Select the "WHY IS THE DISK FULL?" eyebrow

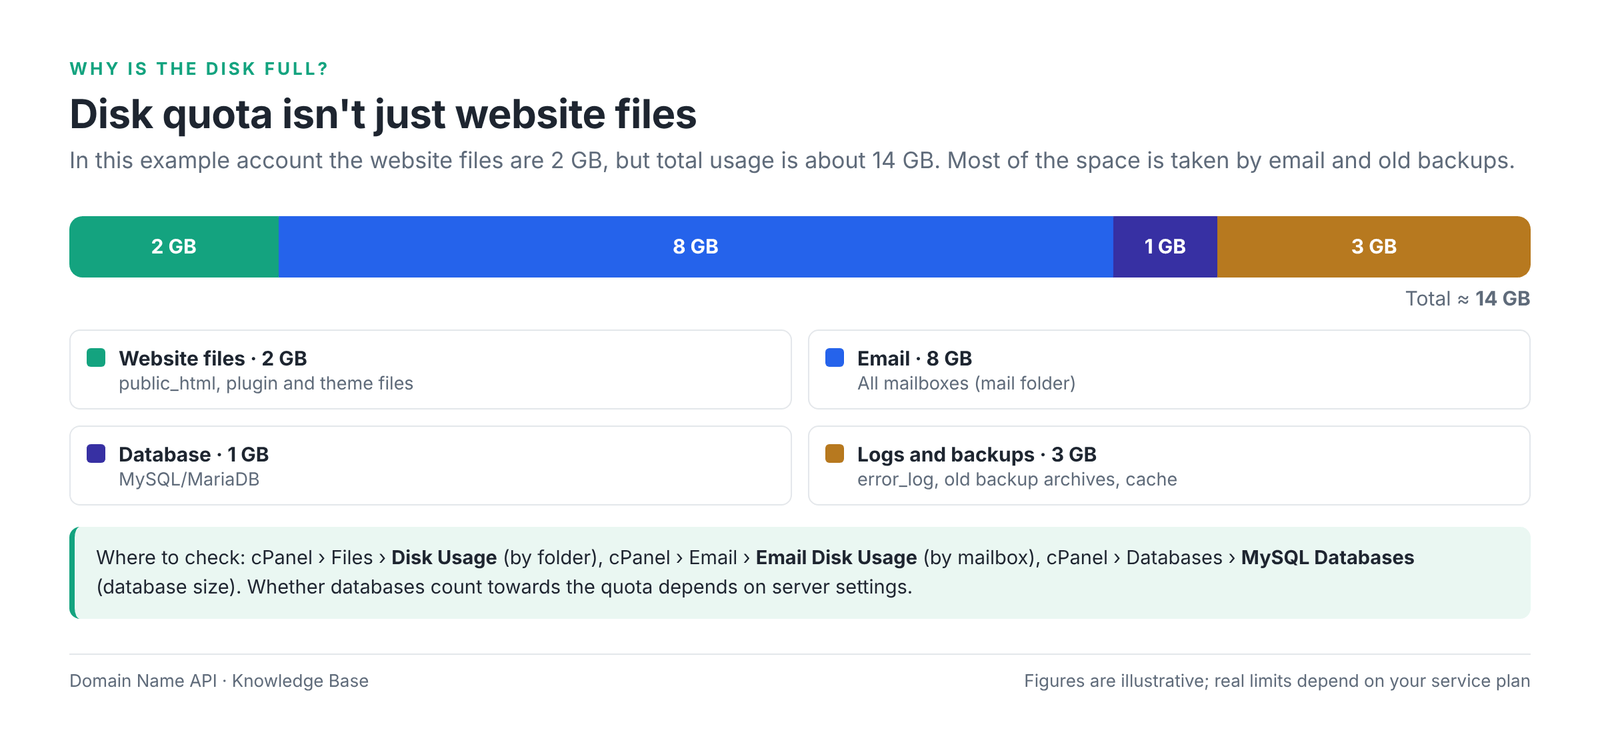tap(199, 69)
